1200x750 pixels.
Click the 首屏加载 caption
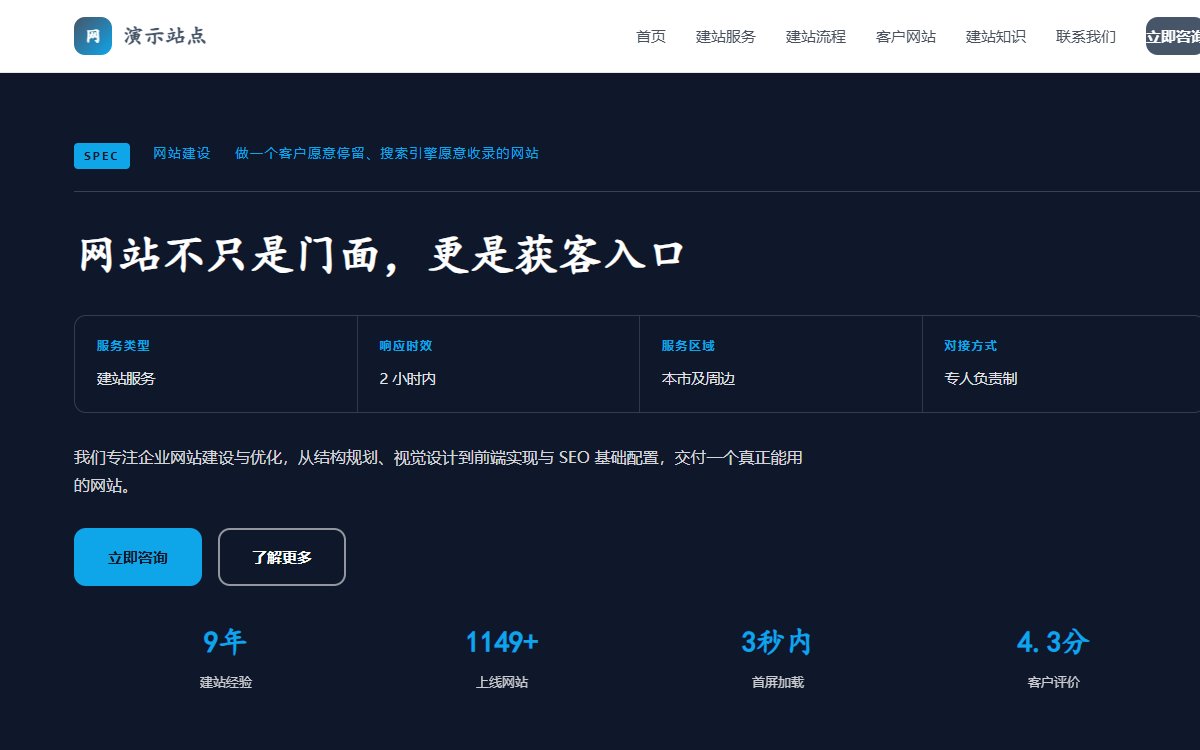[778, 683]
